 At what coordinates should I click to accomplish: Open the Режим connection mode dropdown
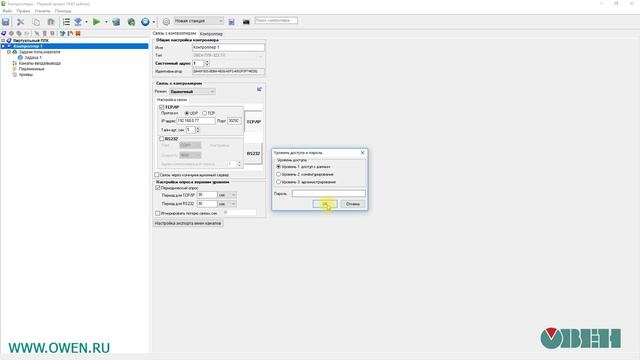(192, 91)
